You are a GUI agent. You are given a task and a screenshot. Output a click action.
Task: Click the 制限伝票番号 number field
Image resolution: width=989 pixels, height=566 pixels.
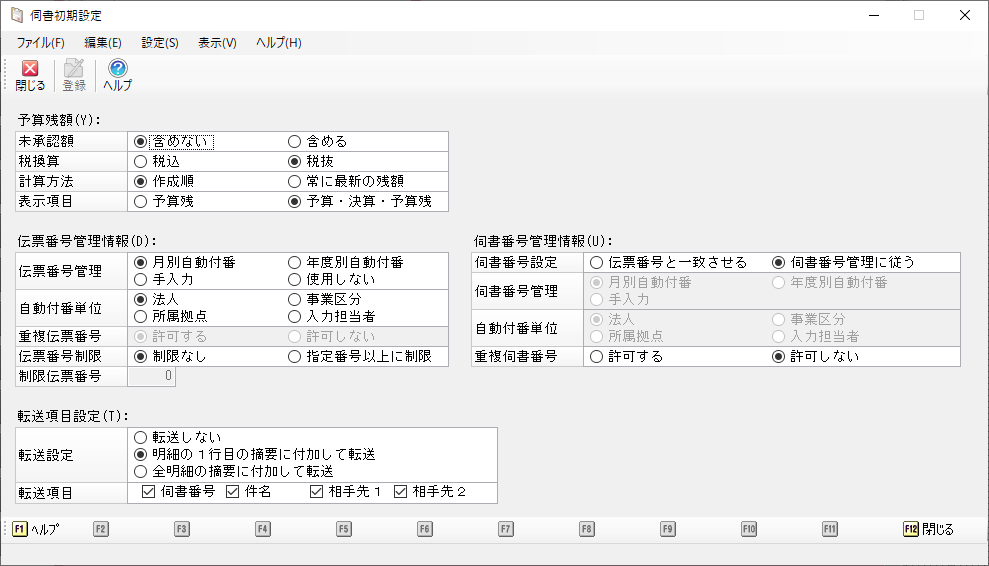[152, 377]
